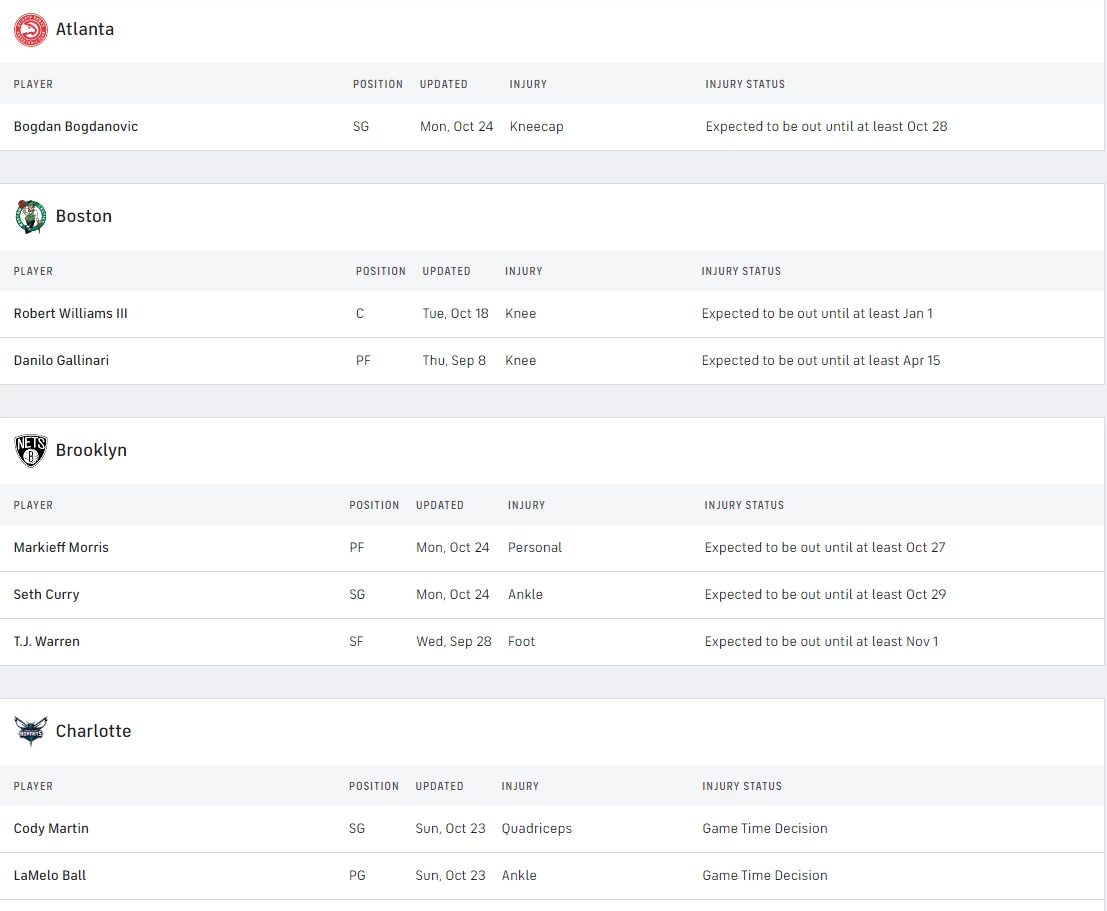Screen dimensions: 1107x911
Task: Click INJURY STATUS header in Boston table
Action: click(741, 271)
